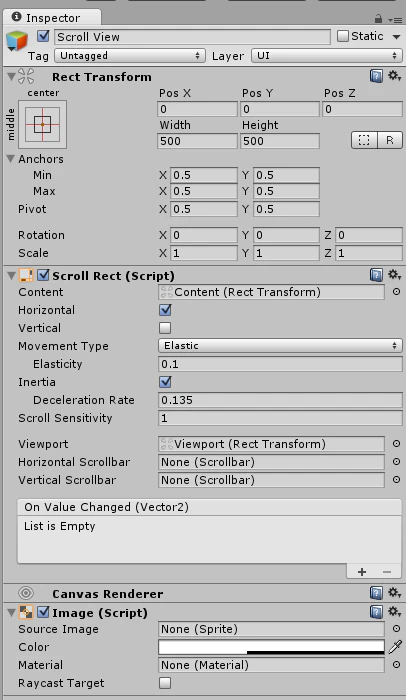Click Vertical Scrollbar object picker circle
406x700 pixels.
click(x=396, y=480)
